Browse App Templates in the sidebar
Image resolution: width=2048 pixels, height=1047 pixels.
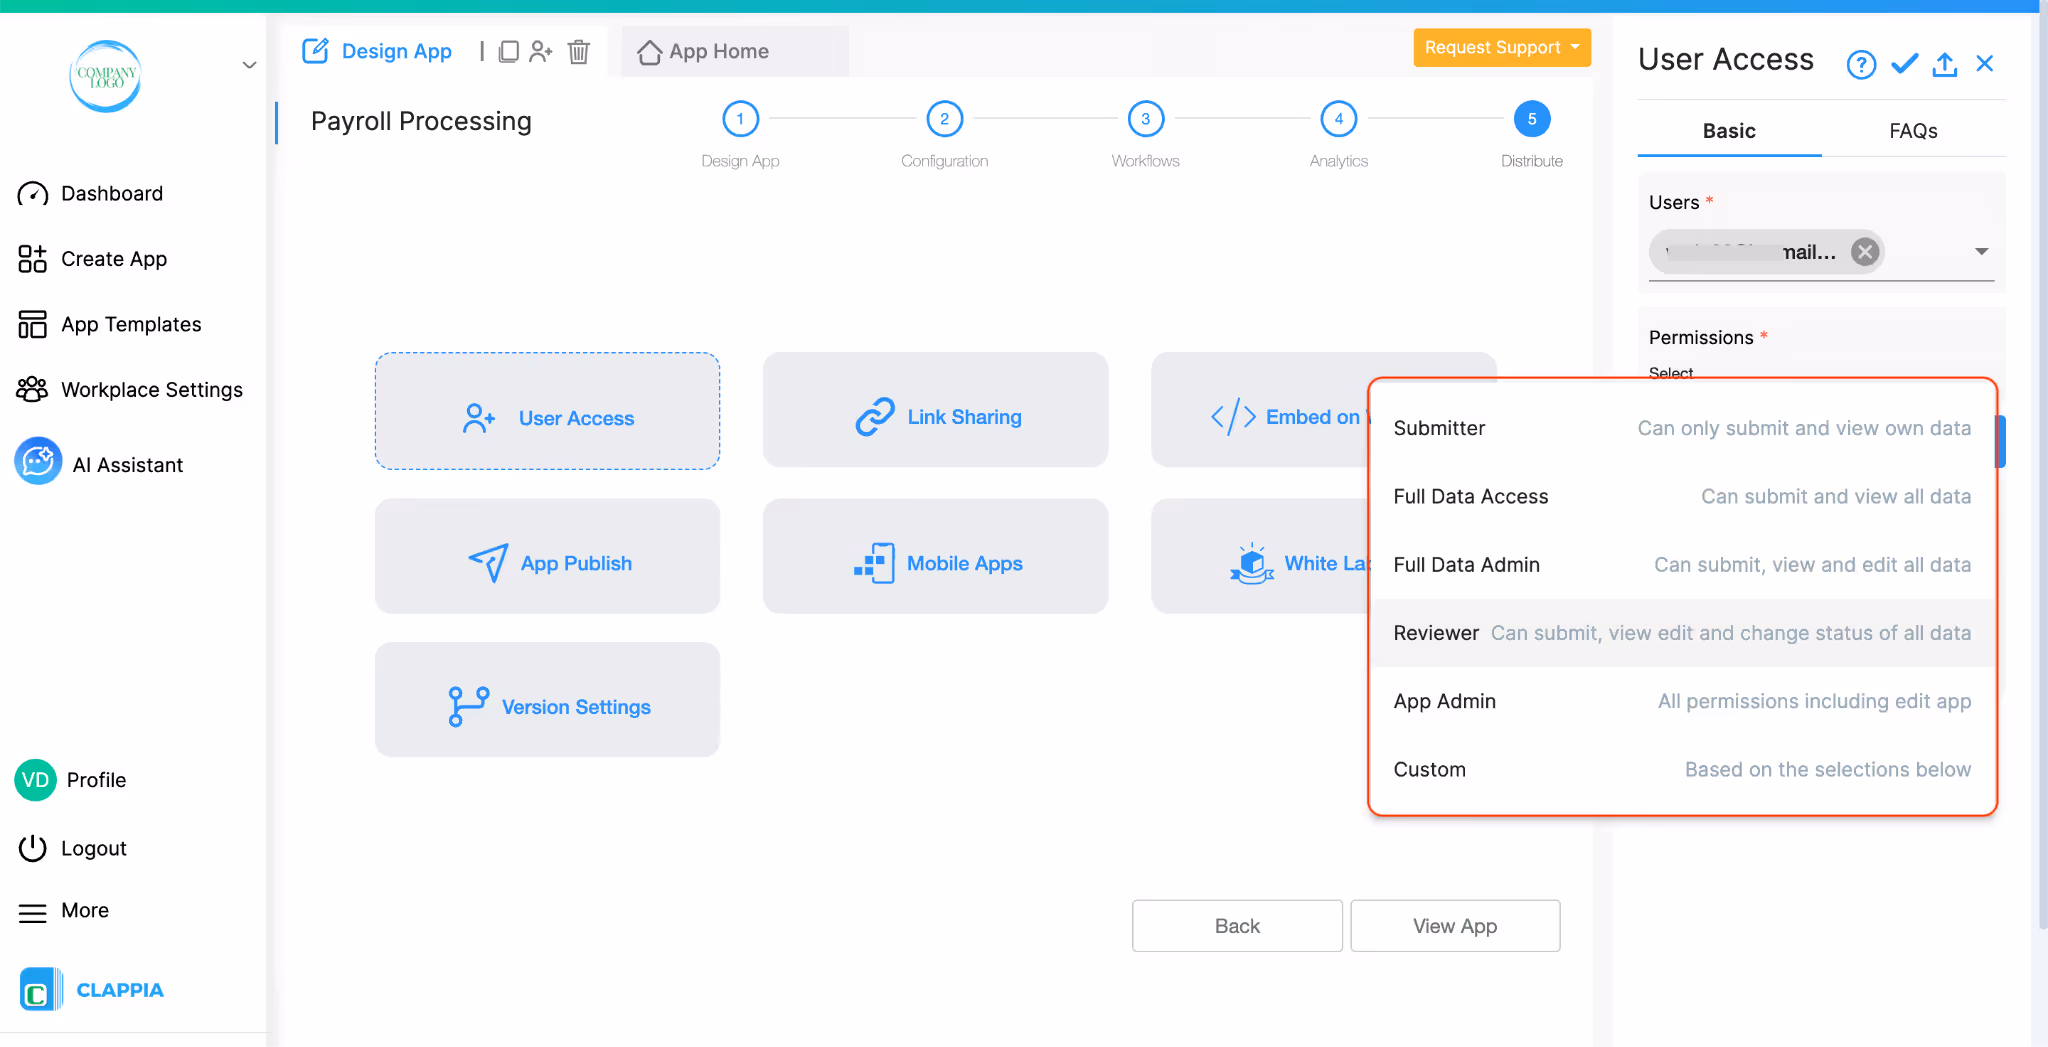129,324
